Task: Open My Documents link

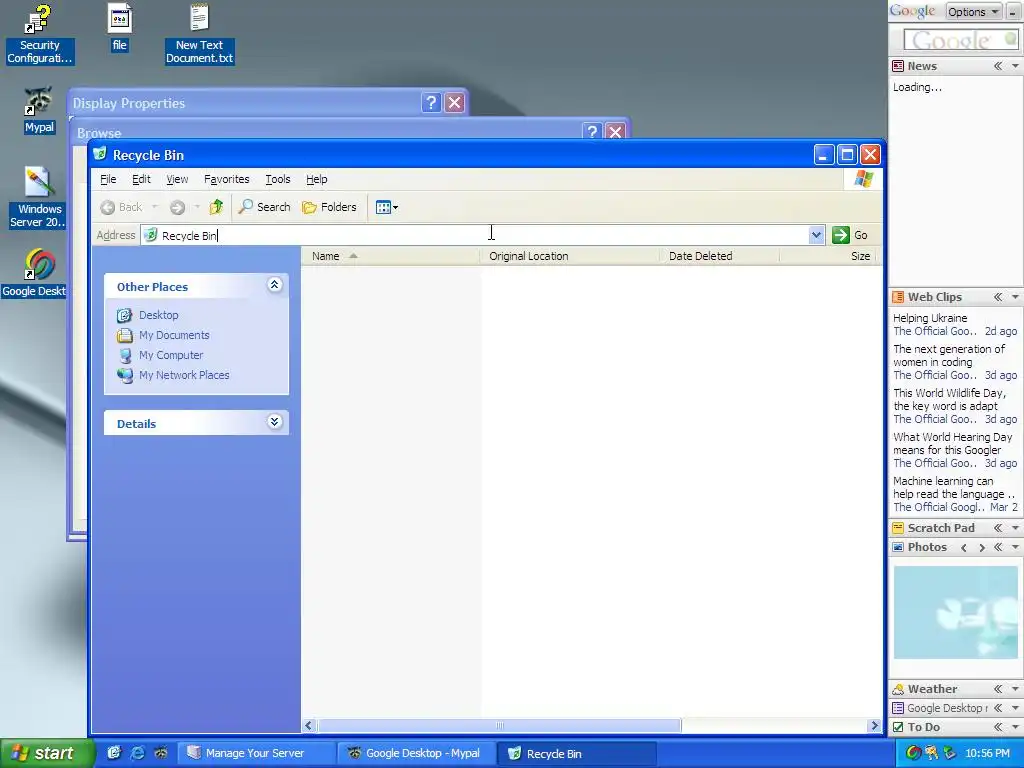Action: click(174, 335)
